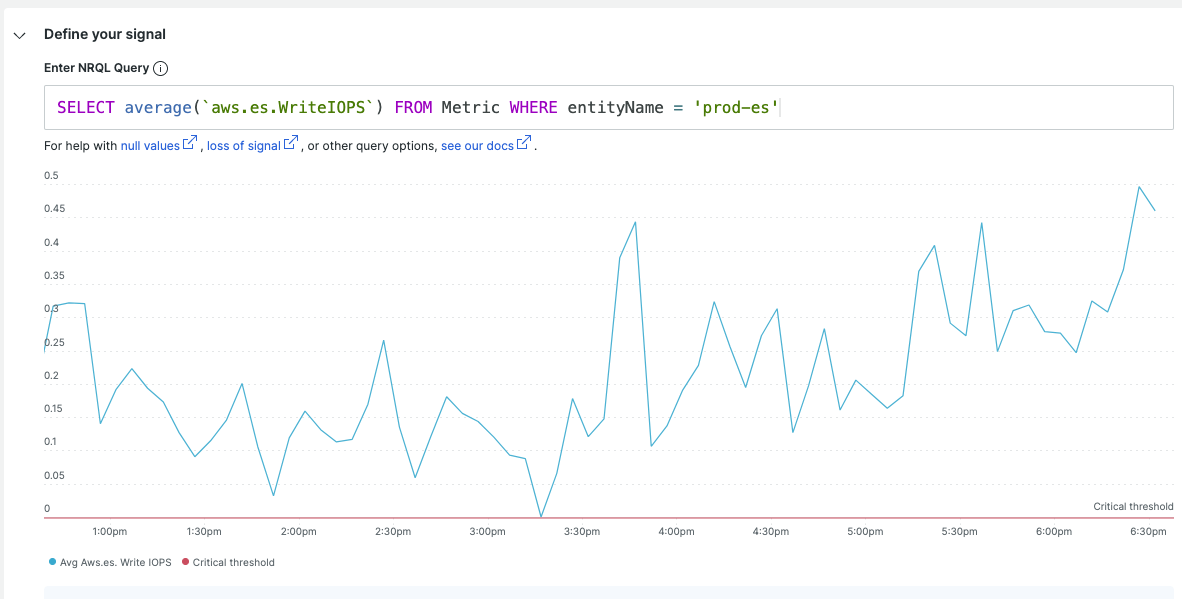The height and width of the screenshot is (599, 1182).
Task: Click the 4:30pm x-axis label
Action: [x=770, y=531]
